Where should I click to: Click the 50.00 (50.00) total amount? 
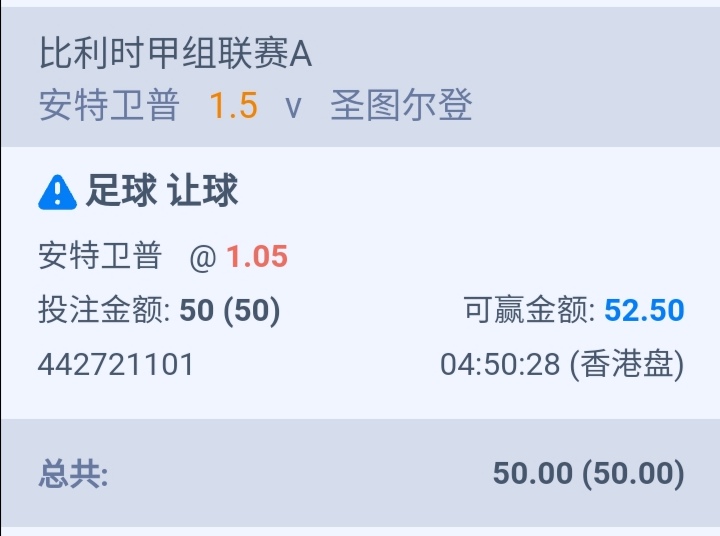[588, 473]
